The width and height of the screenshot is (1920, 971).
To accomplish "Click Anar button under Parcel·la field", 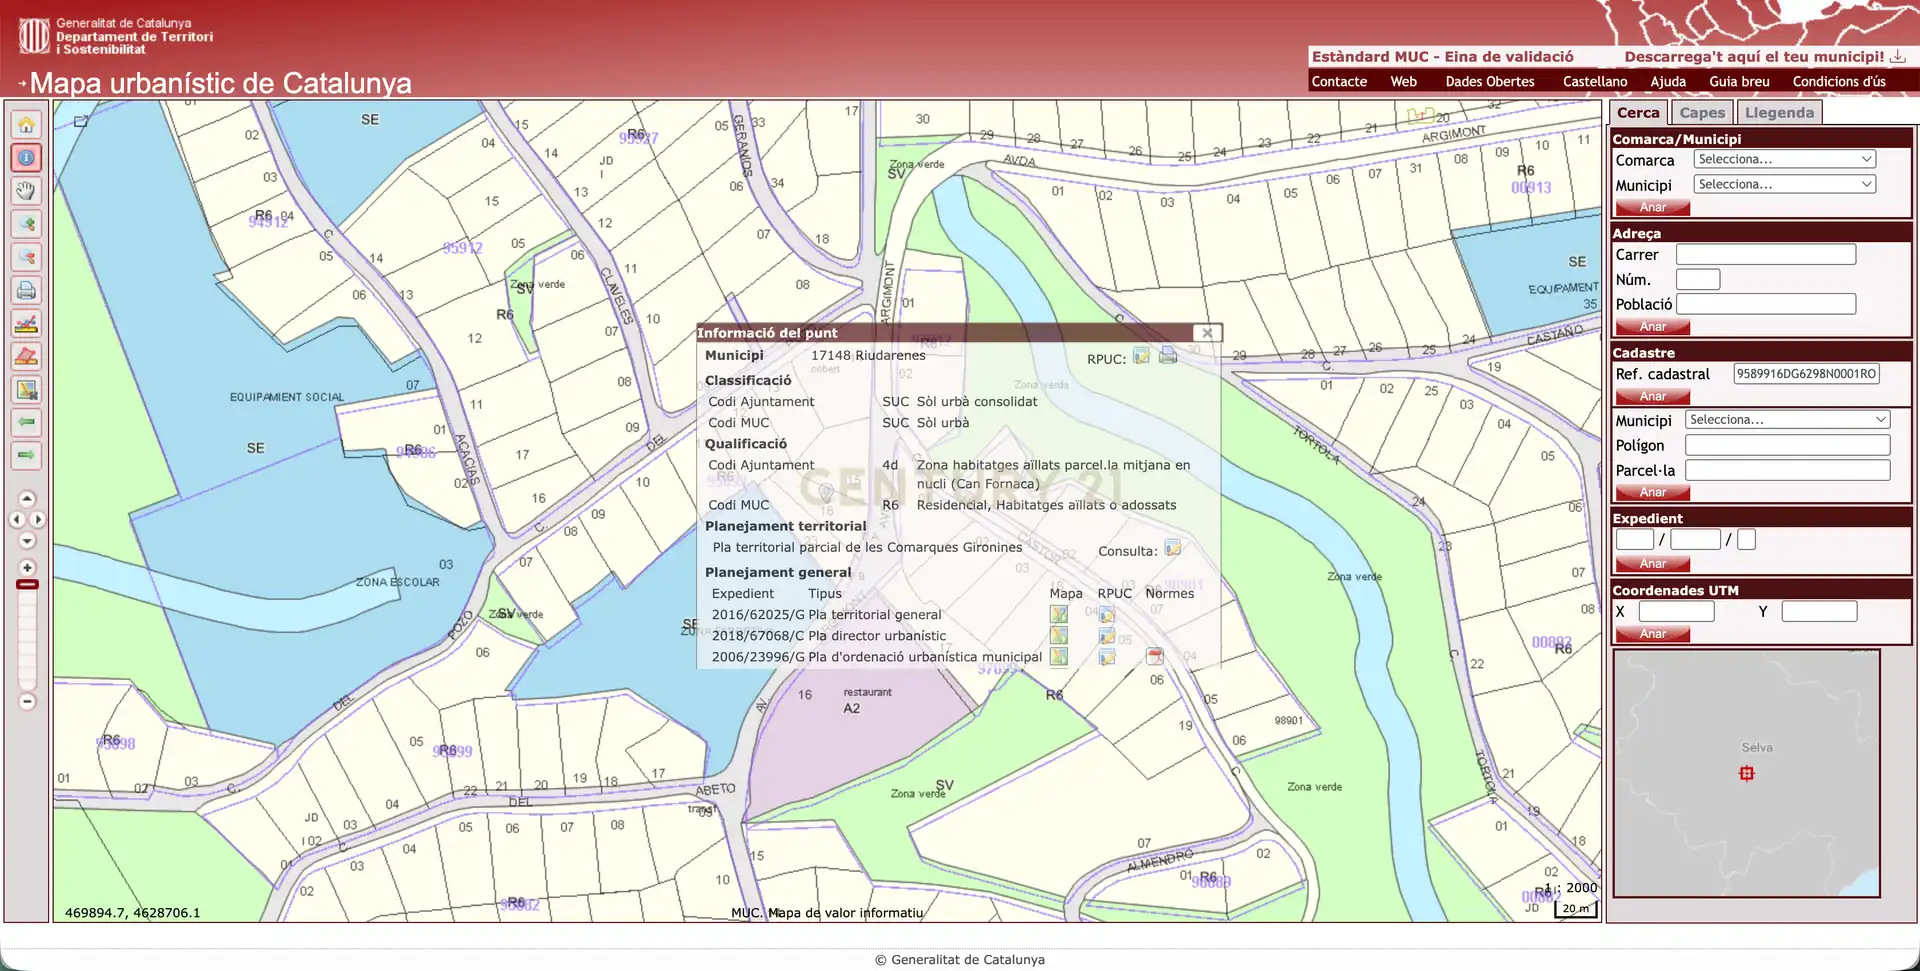I will 1652,493.
